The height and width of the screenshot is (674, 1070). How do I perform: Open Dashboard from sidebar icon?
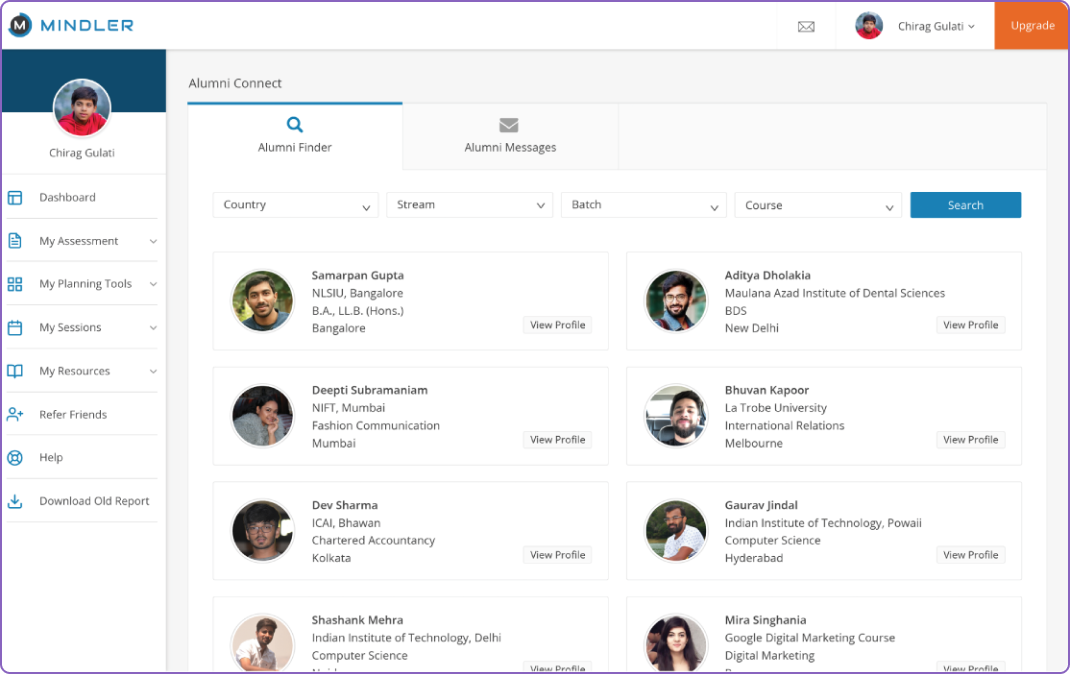(x=15, y=198)
